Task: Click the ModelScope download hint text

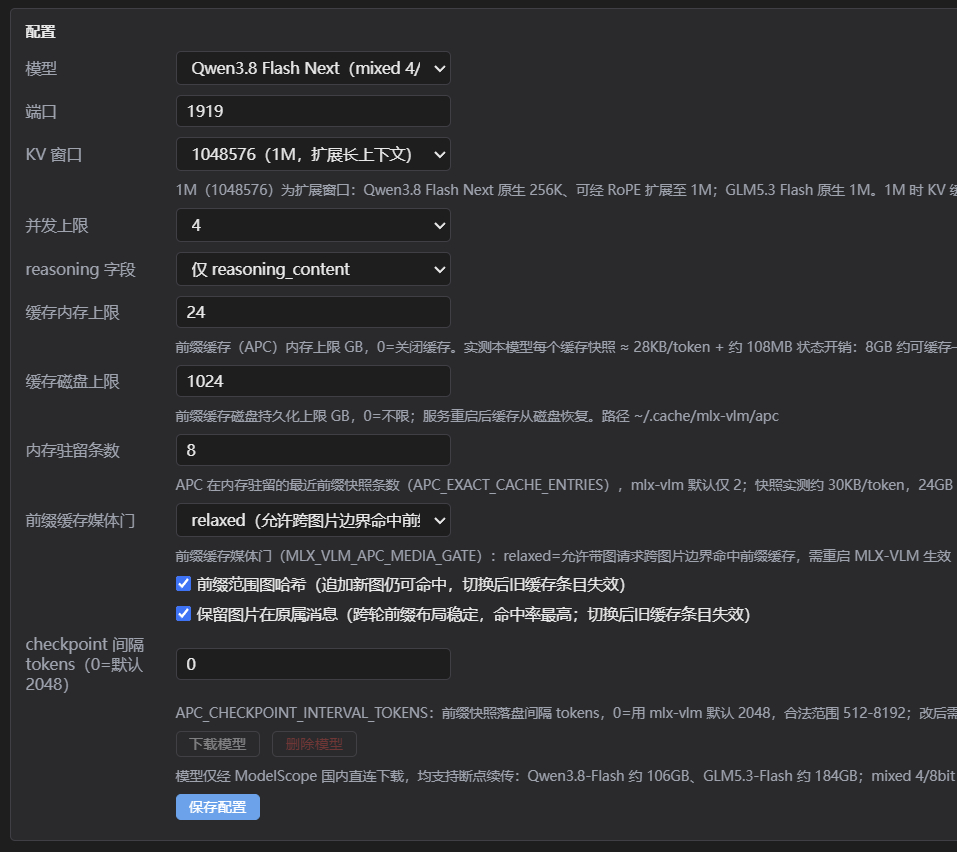Action: 566,776
